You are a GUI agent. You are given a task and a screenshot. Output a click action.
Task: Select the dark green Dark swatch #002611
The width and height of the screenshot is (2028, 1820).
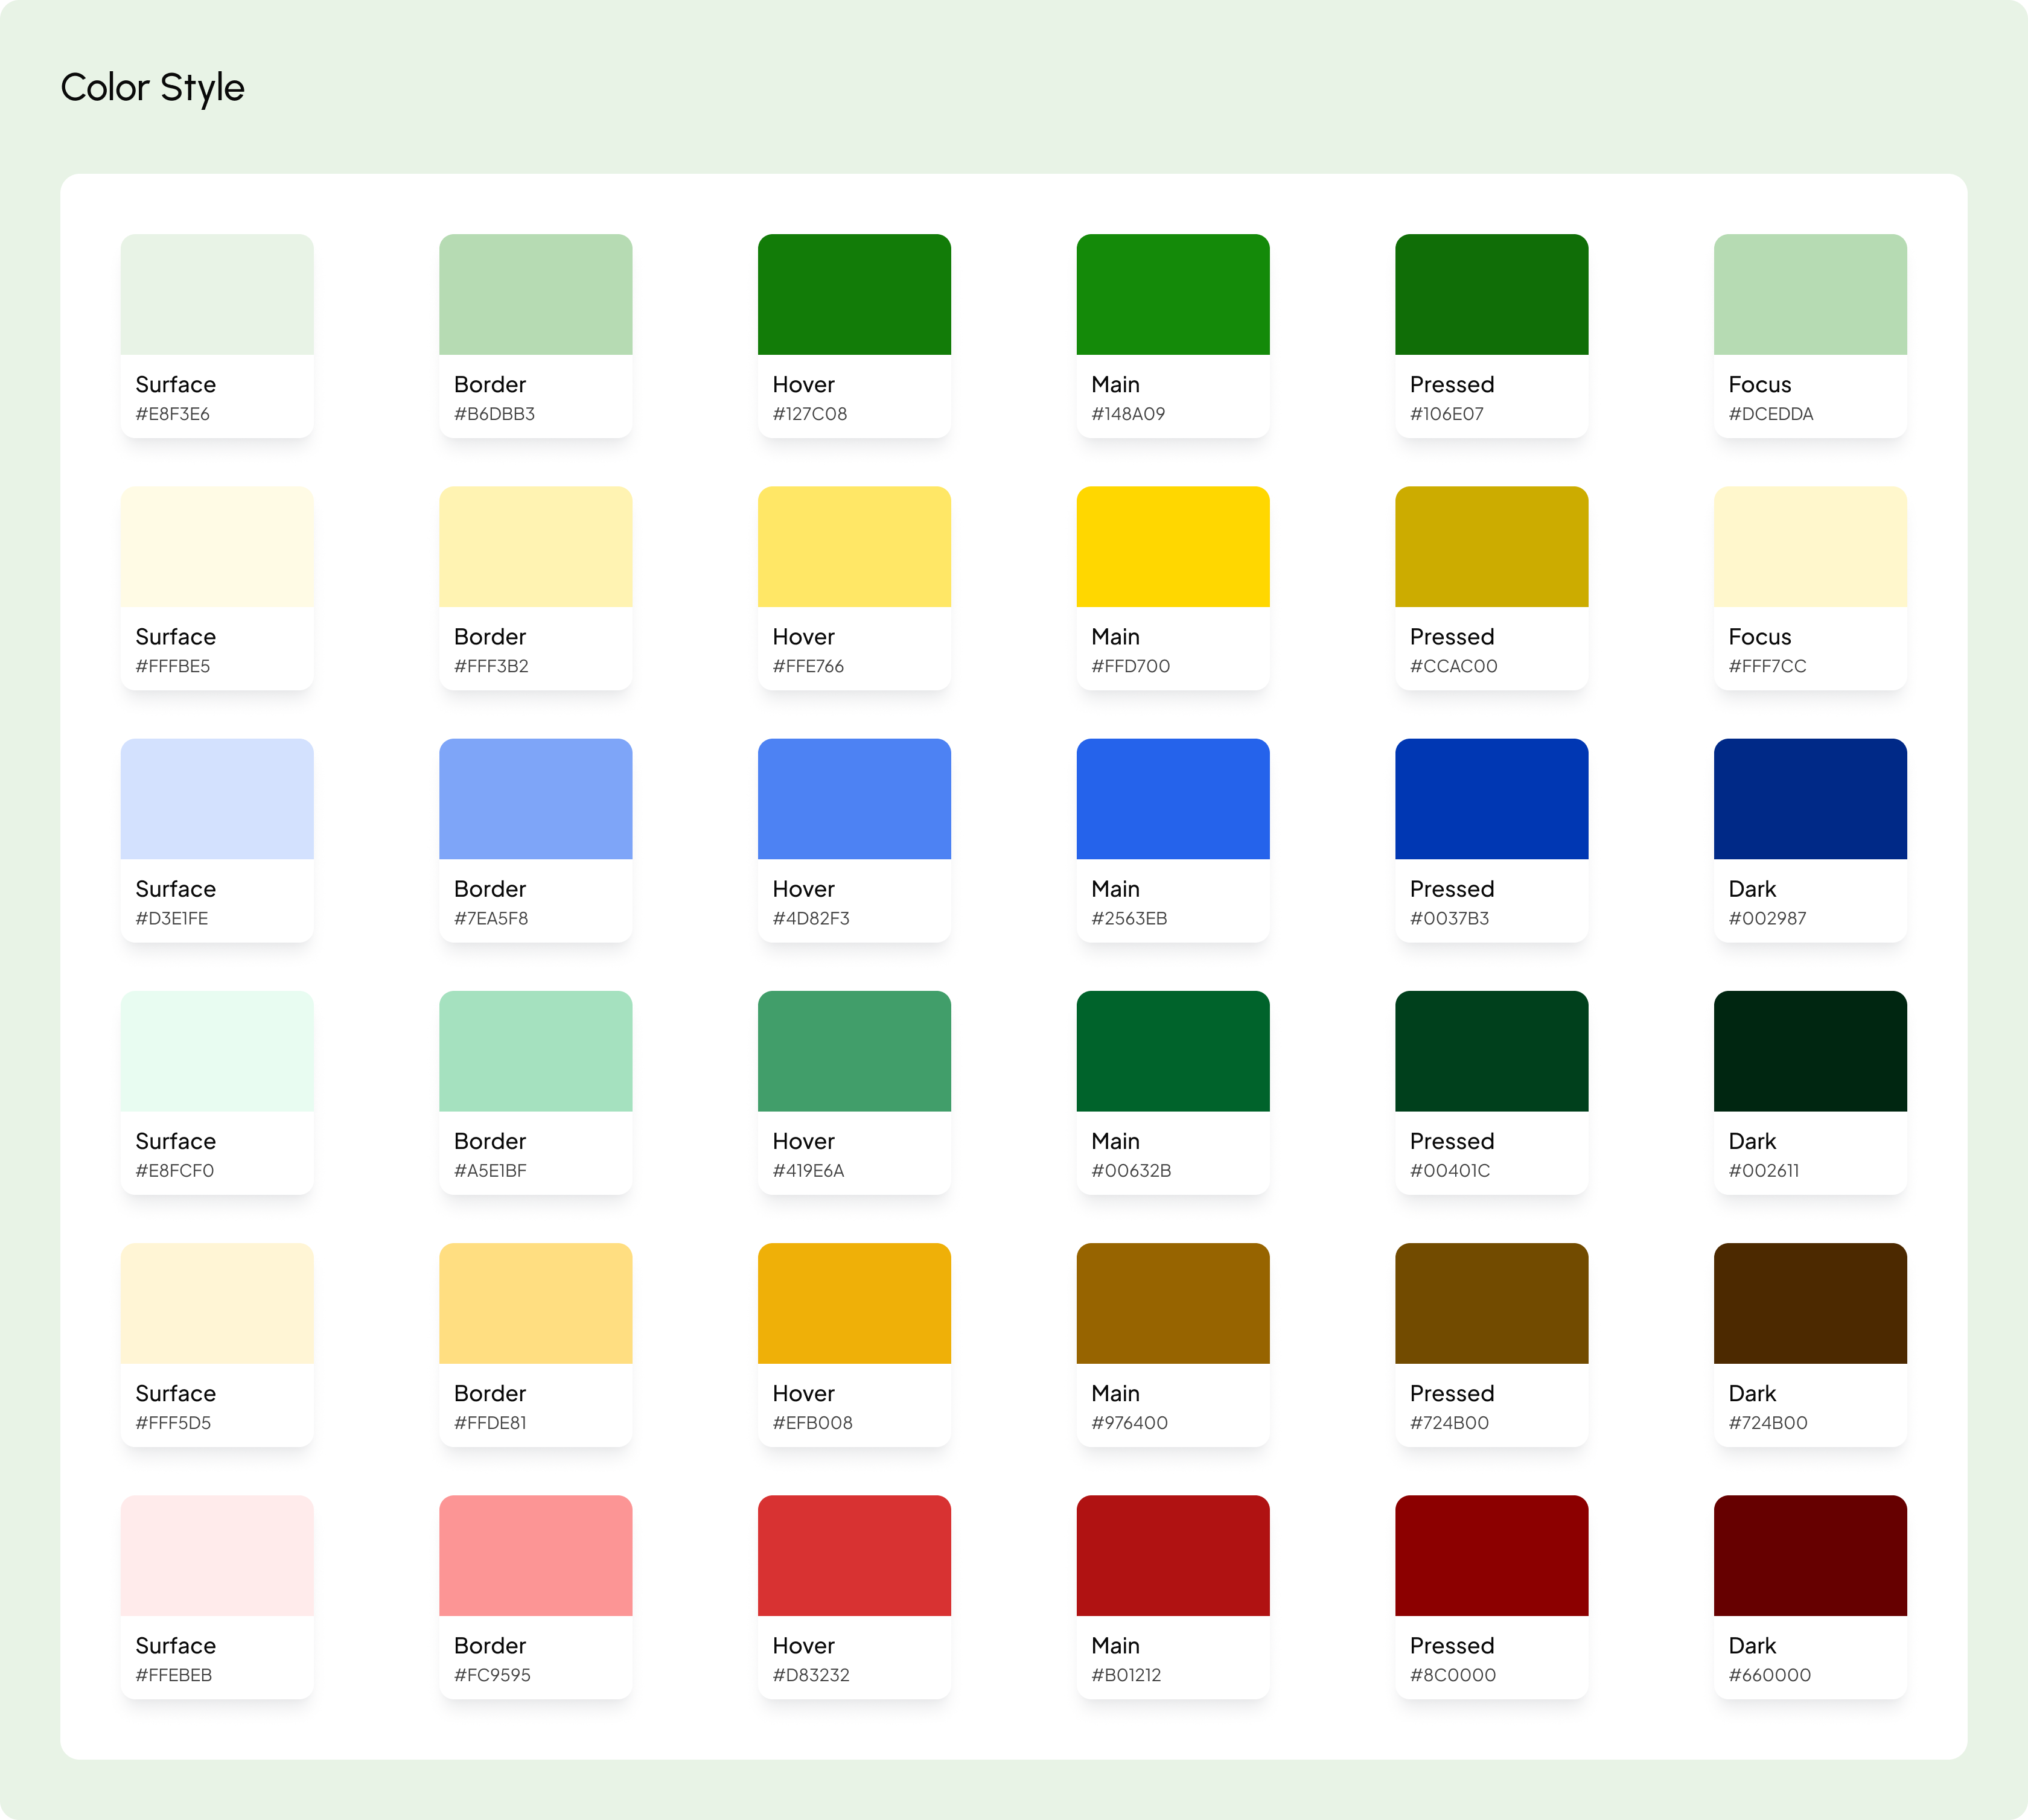point(1809,1050)
